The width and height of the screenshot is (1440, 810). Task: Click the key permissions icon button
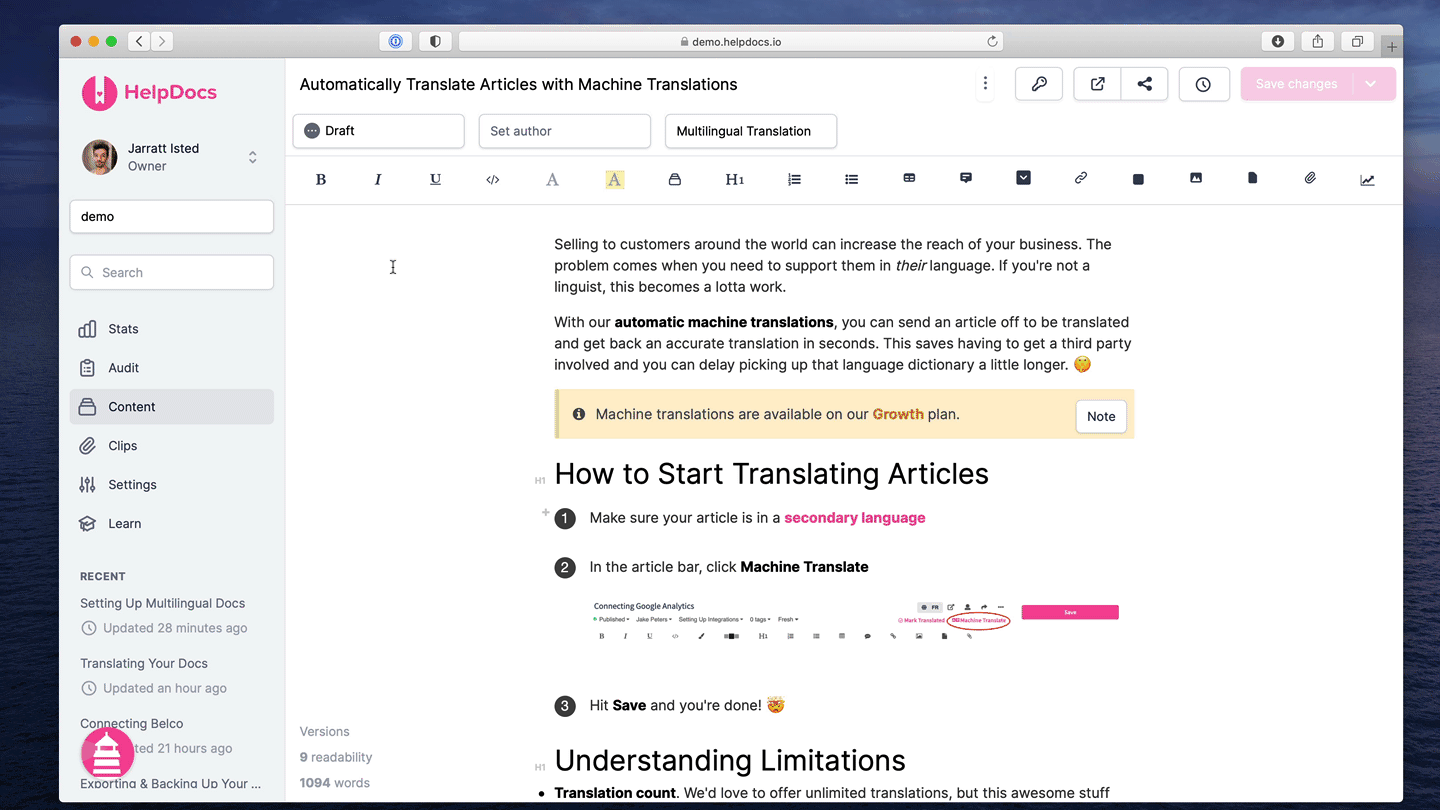pyautogui.click(x=1039, y=84)
